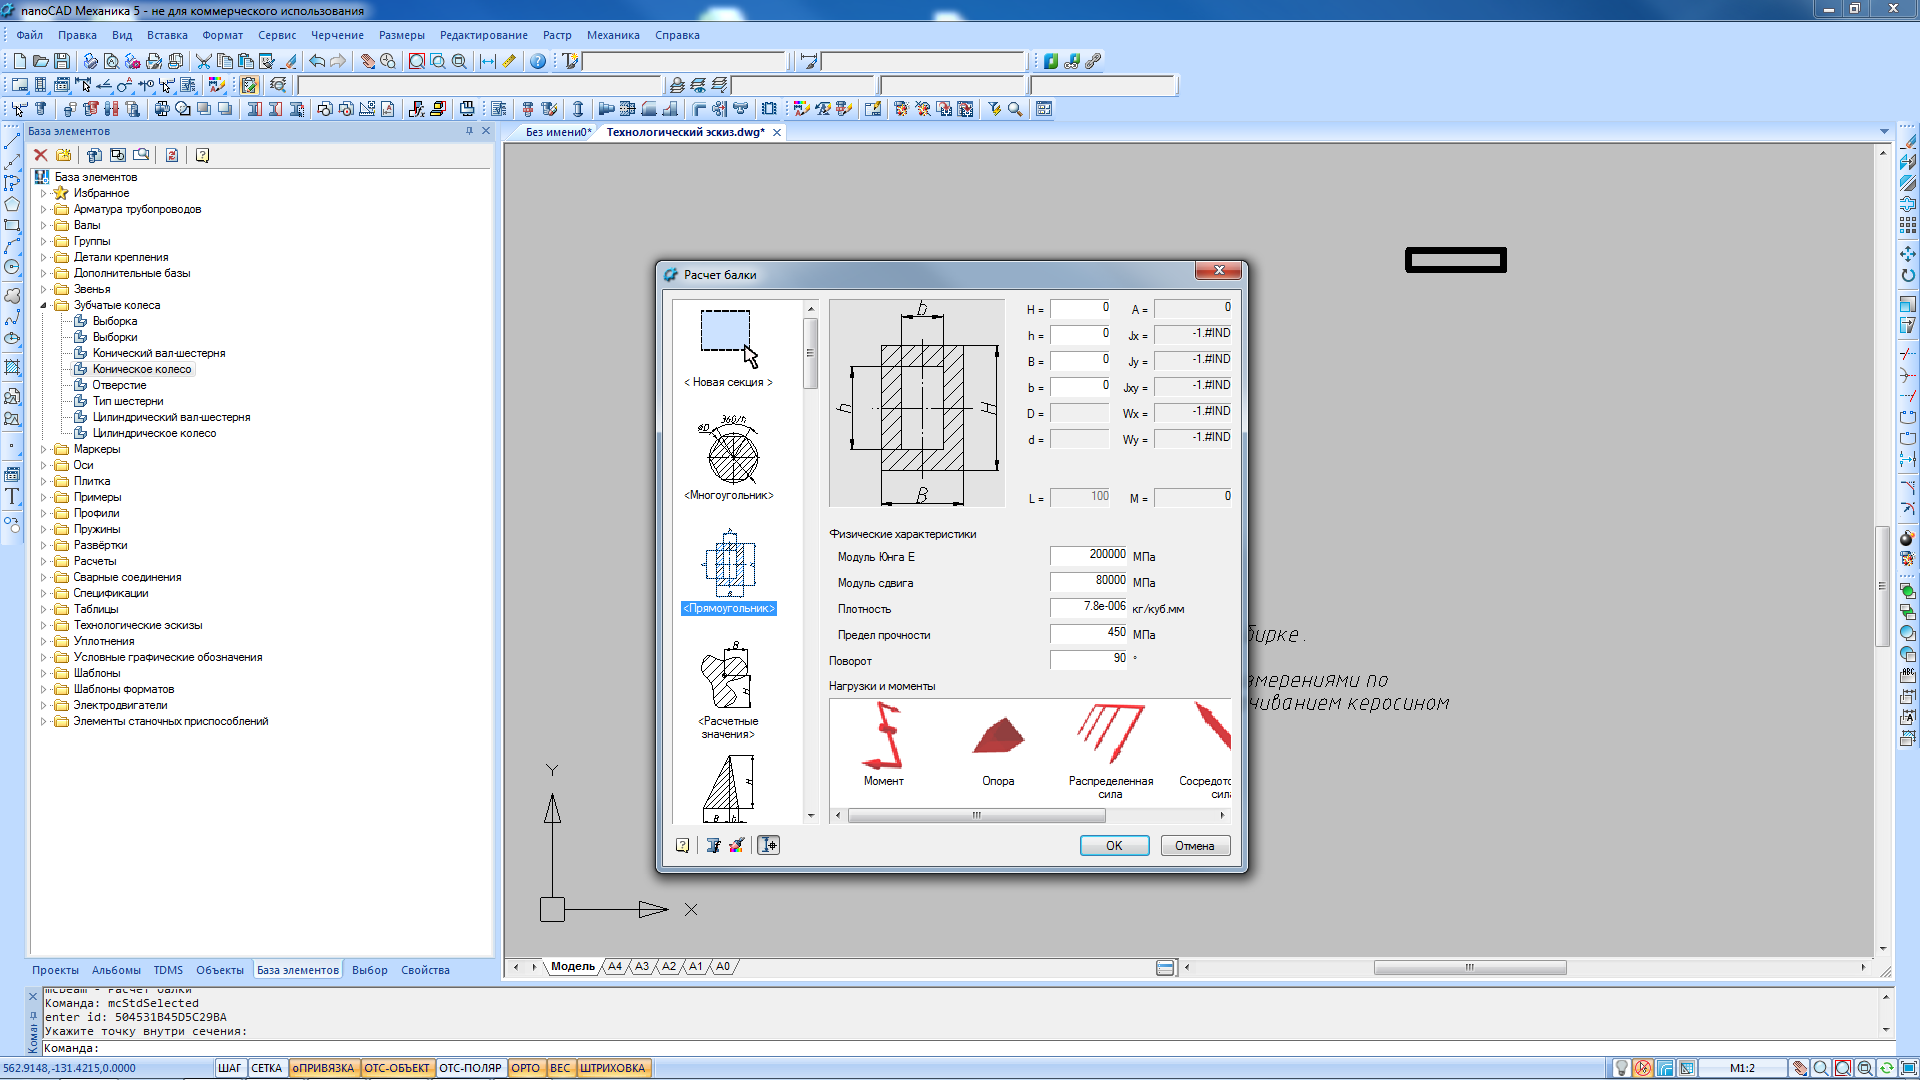
Task: Expand the Расчеты folder
Action: click(43, 561)
